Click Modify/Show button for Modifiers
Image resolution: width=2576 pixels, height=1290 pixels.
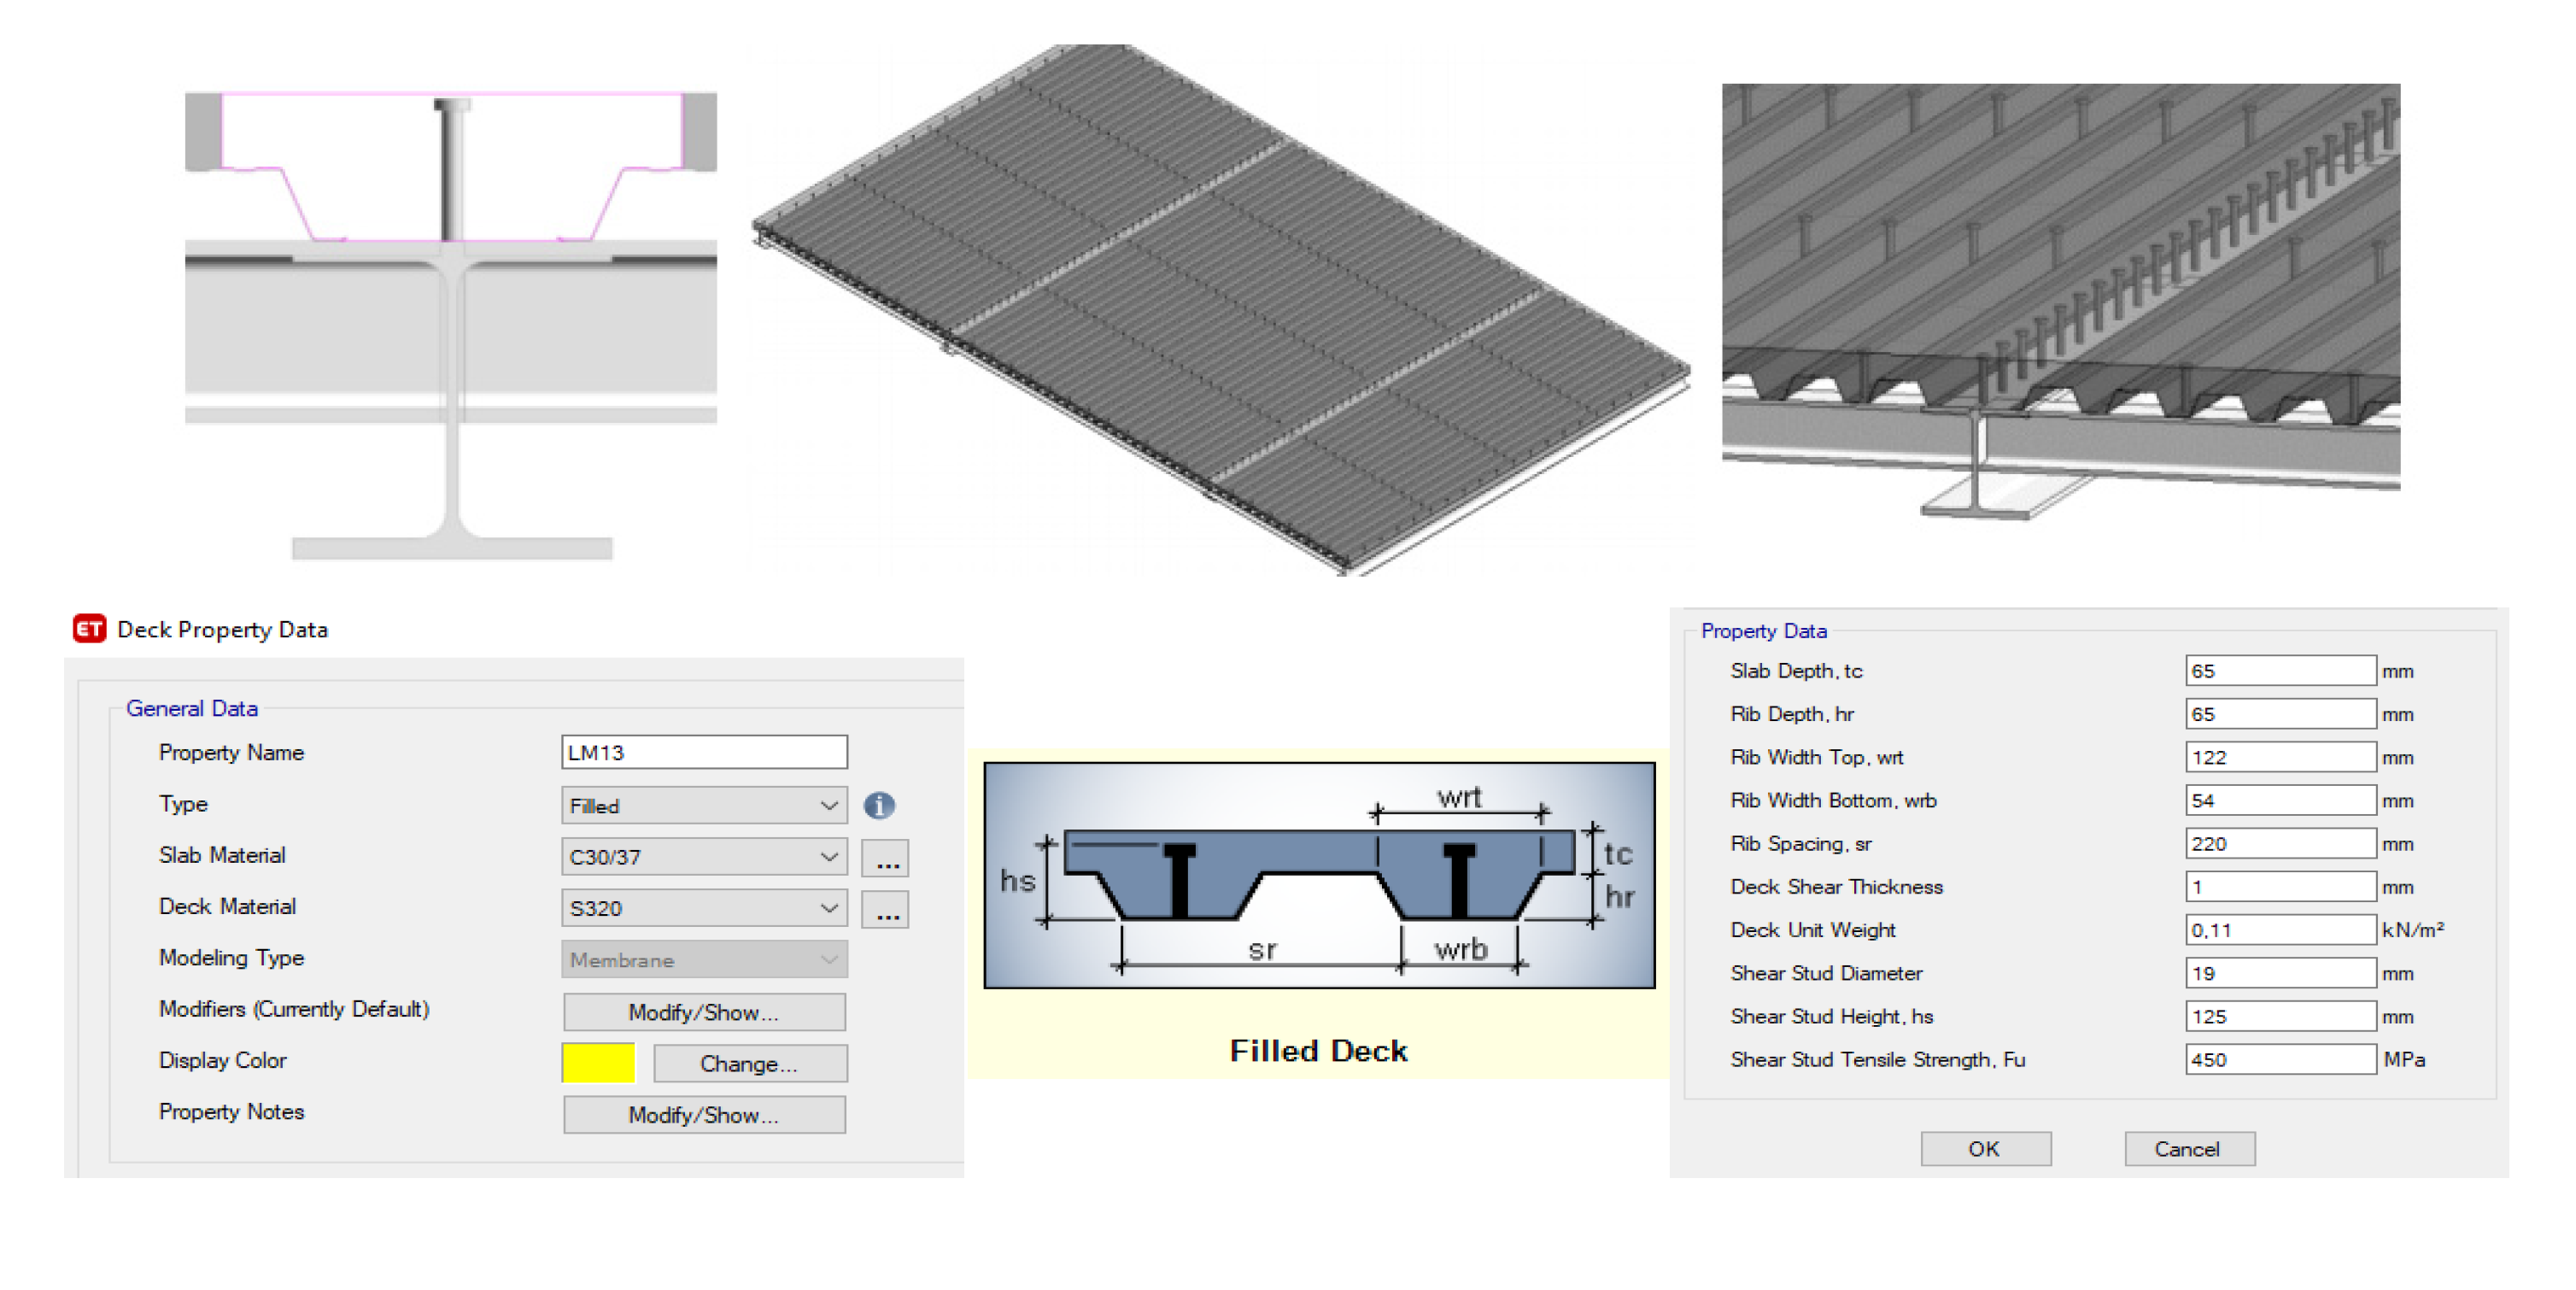(x=704, y=1012)
